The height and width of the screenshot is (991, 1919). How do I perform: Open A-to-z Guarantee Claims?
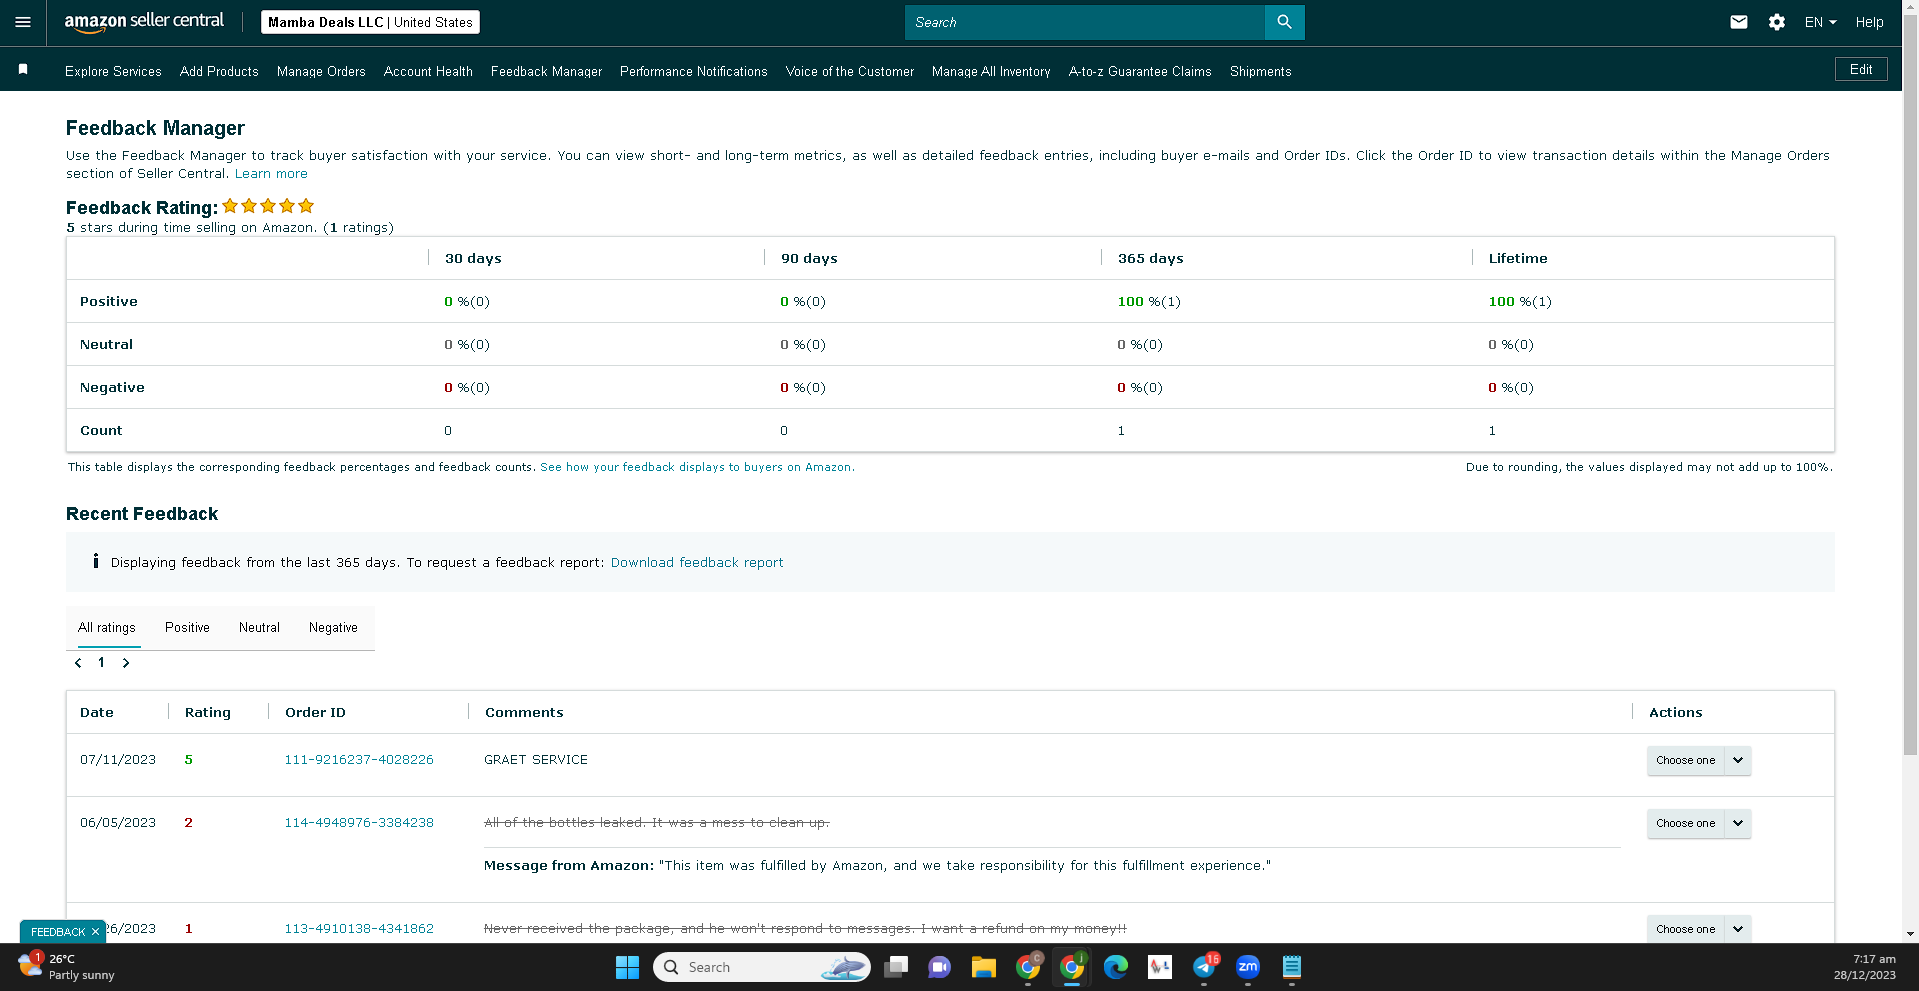click(1140, 71)
